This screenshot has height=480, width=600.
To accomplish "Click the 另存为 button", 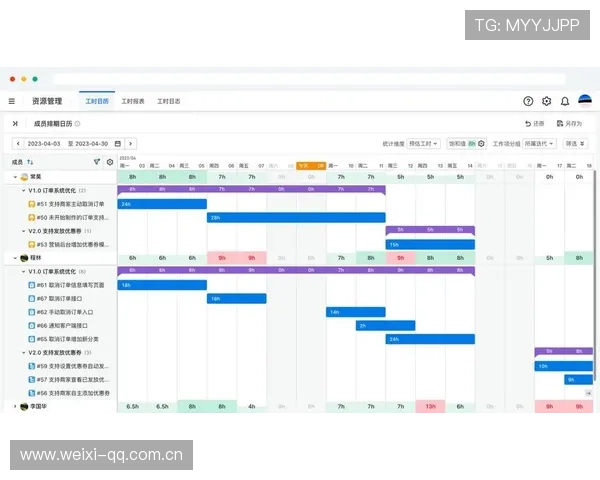I will click(569, 123).
